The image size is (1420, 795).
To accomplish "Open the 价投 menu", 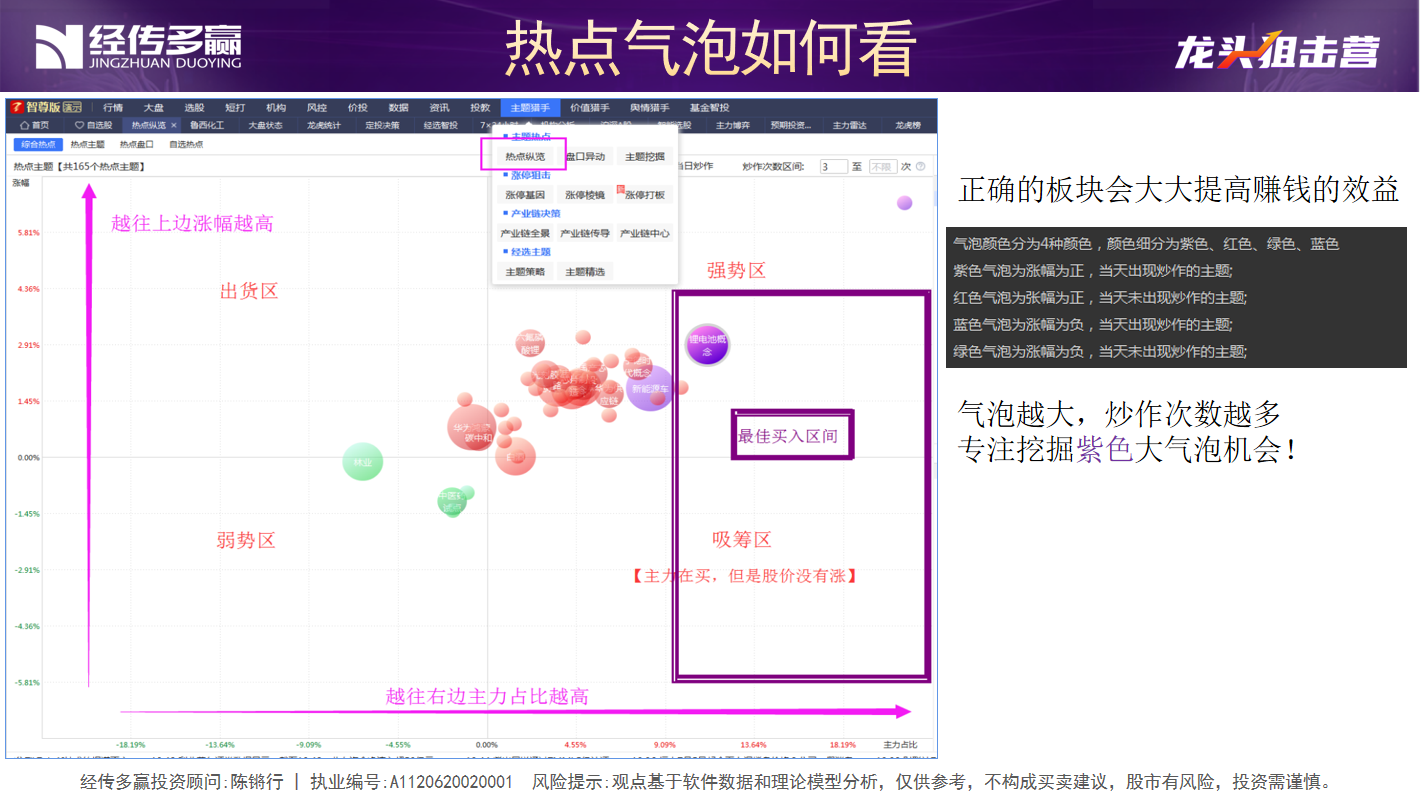I will 358,108.
